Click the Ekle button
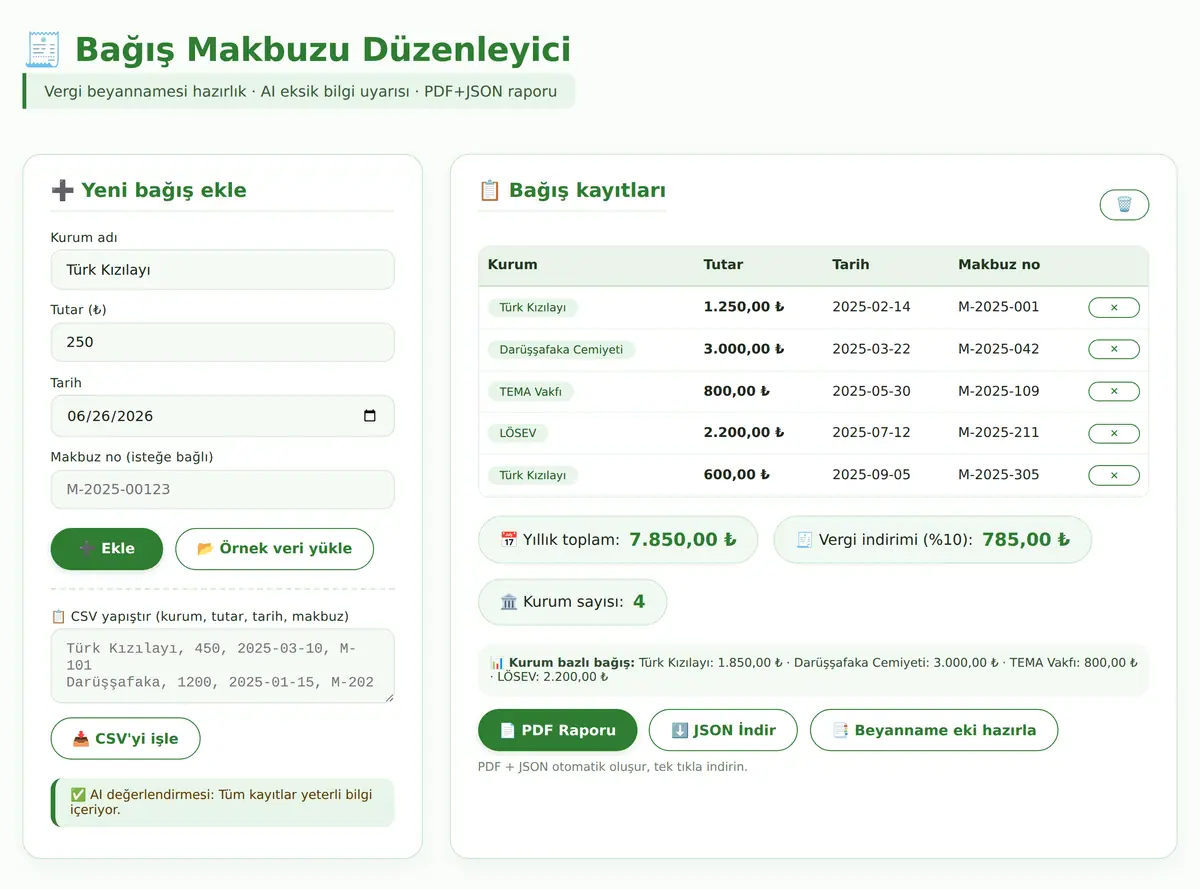Image resolution: width=1200 pixels, height=889 pixels. tap(107, 549)
